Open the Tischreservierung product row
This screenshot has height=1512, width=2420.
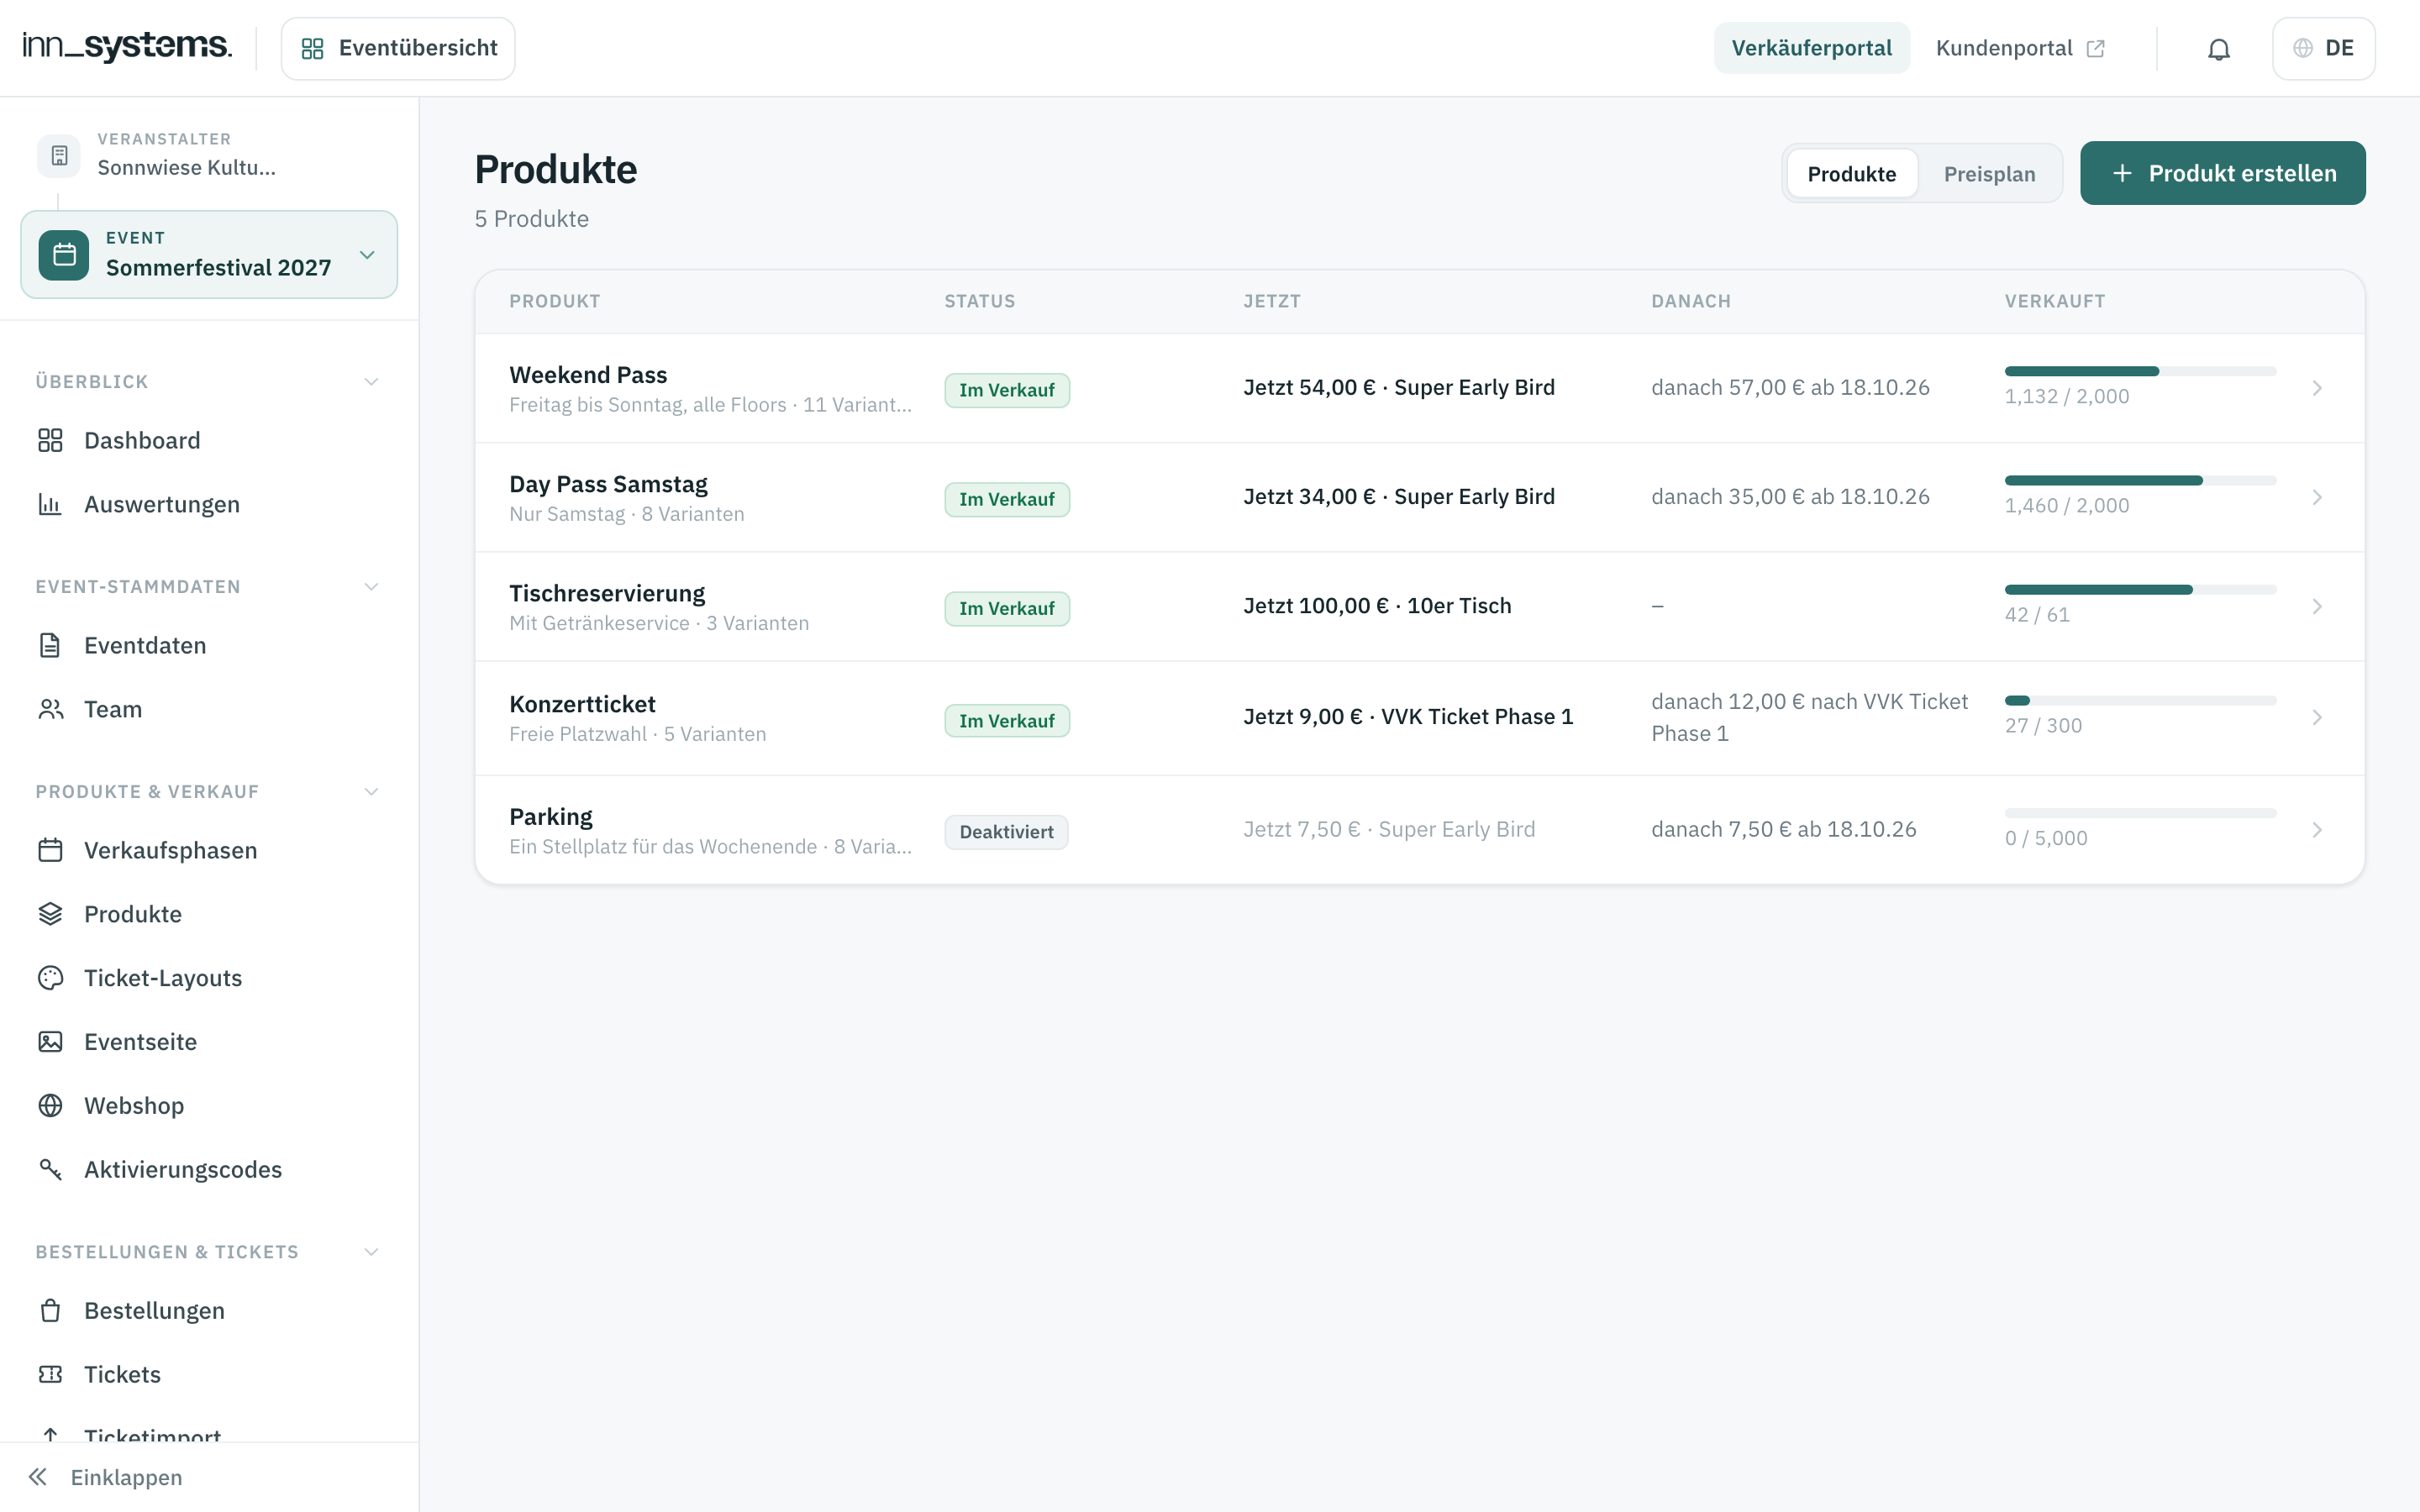pyautogui.click(x=1419, y=606)
